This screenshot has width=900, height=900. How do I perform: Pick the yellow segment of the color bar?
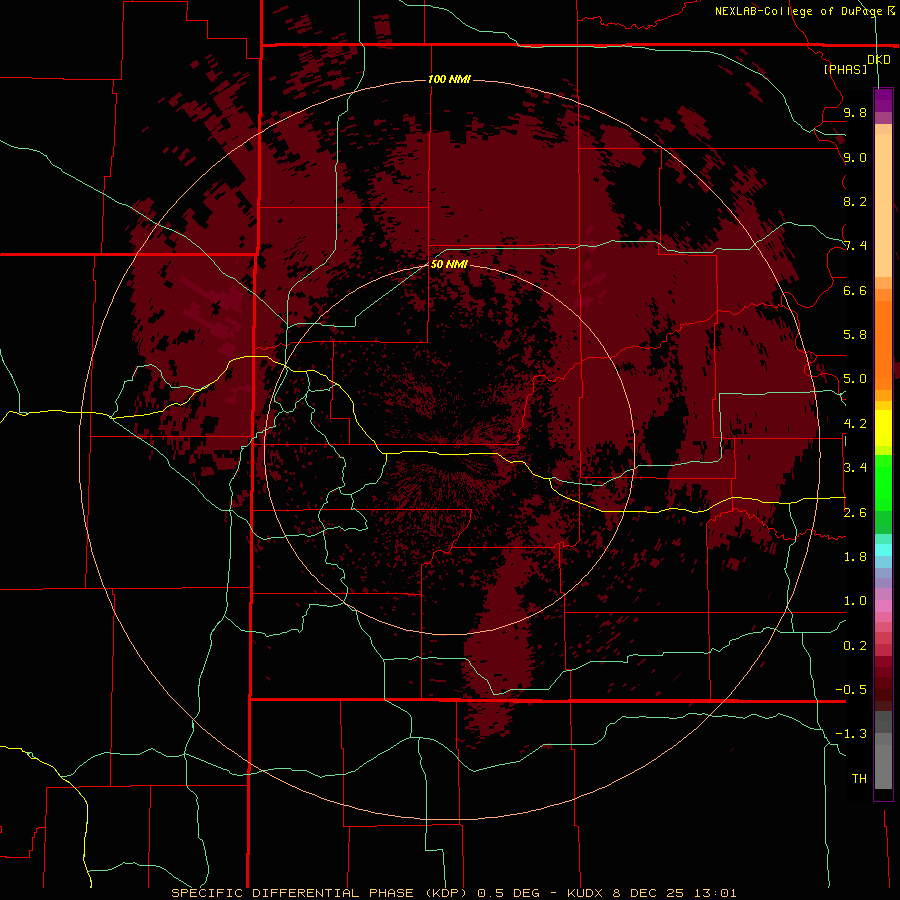click(883, 428)
